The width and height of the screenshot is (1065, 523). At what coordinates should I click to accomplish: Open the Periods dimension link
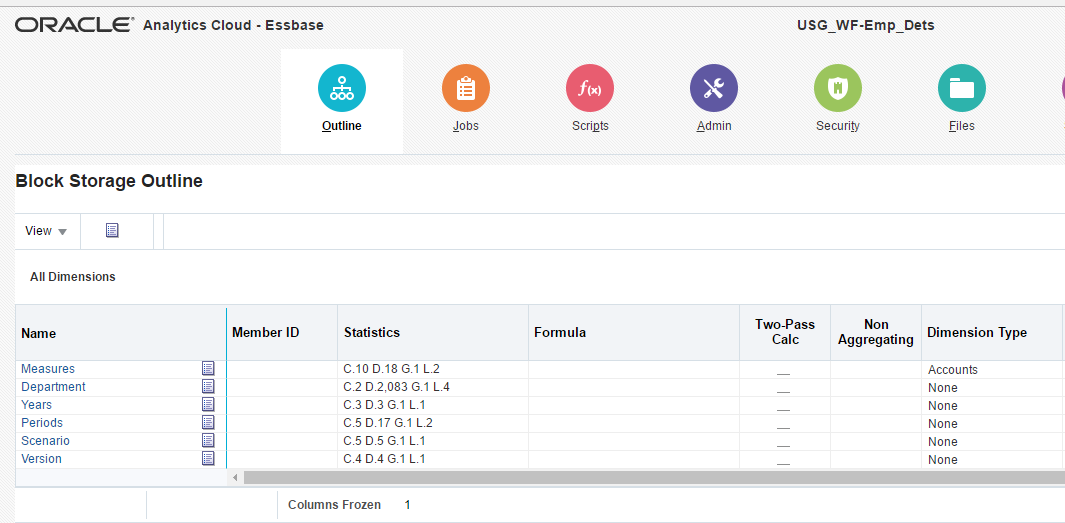42,423
